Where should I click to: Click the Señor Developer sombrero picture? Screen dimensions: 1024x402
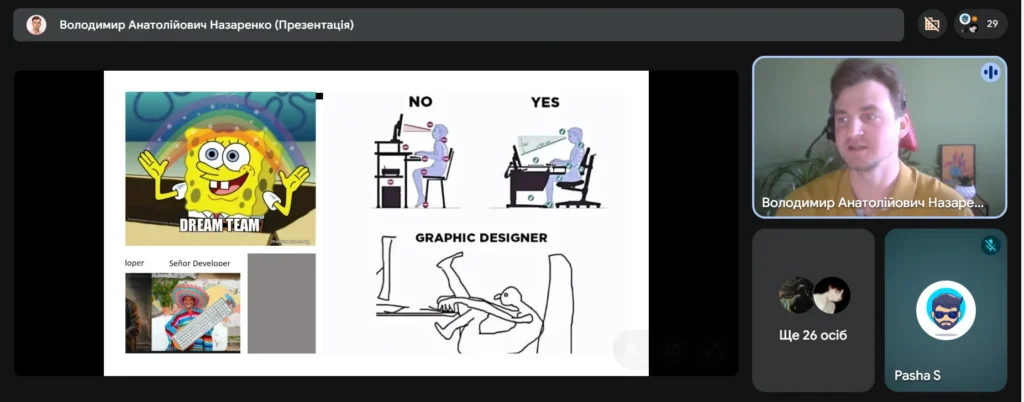tap(196, 311)
